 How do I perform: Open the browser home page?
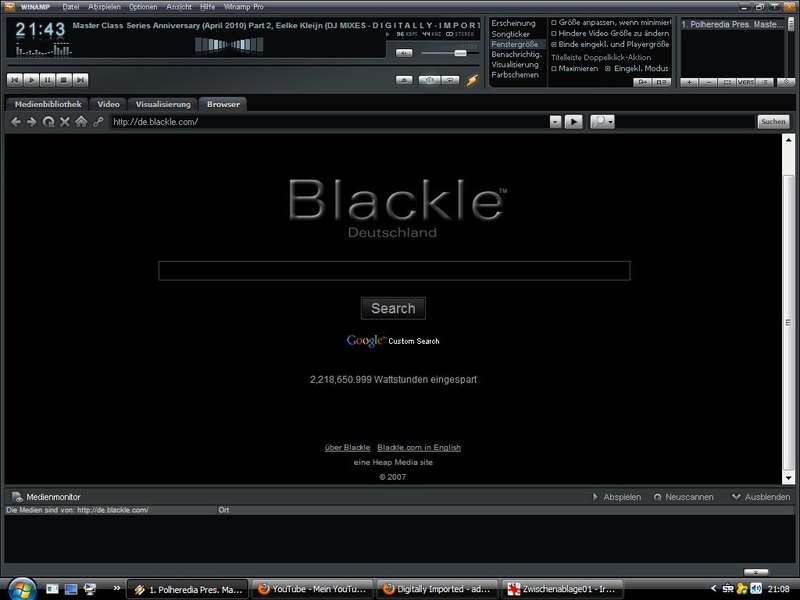point(81,122)
